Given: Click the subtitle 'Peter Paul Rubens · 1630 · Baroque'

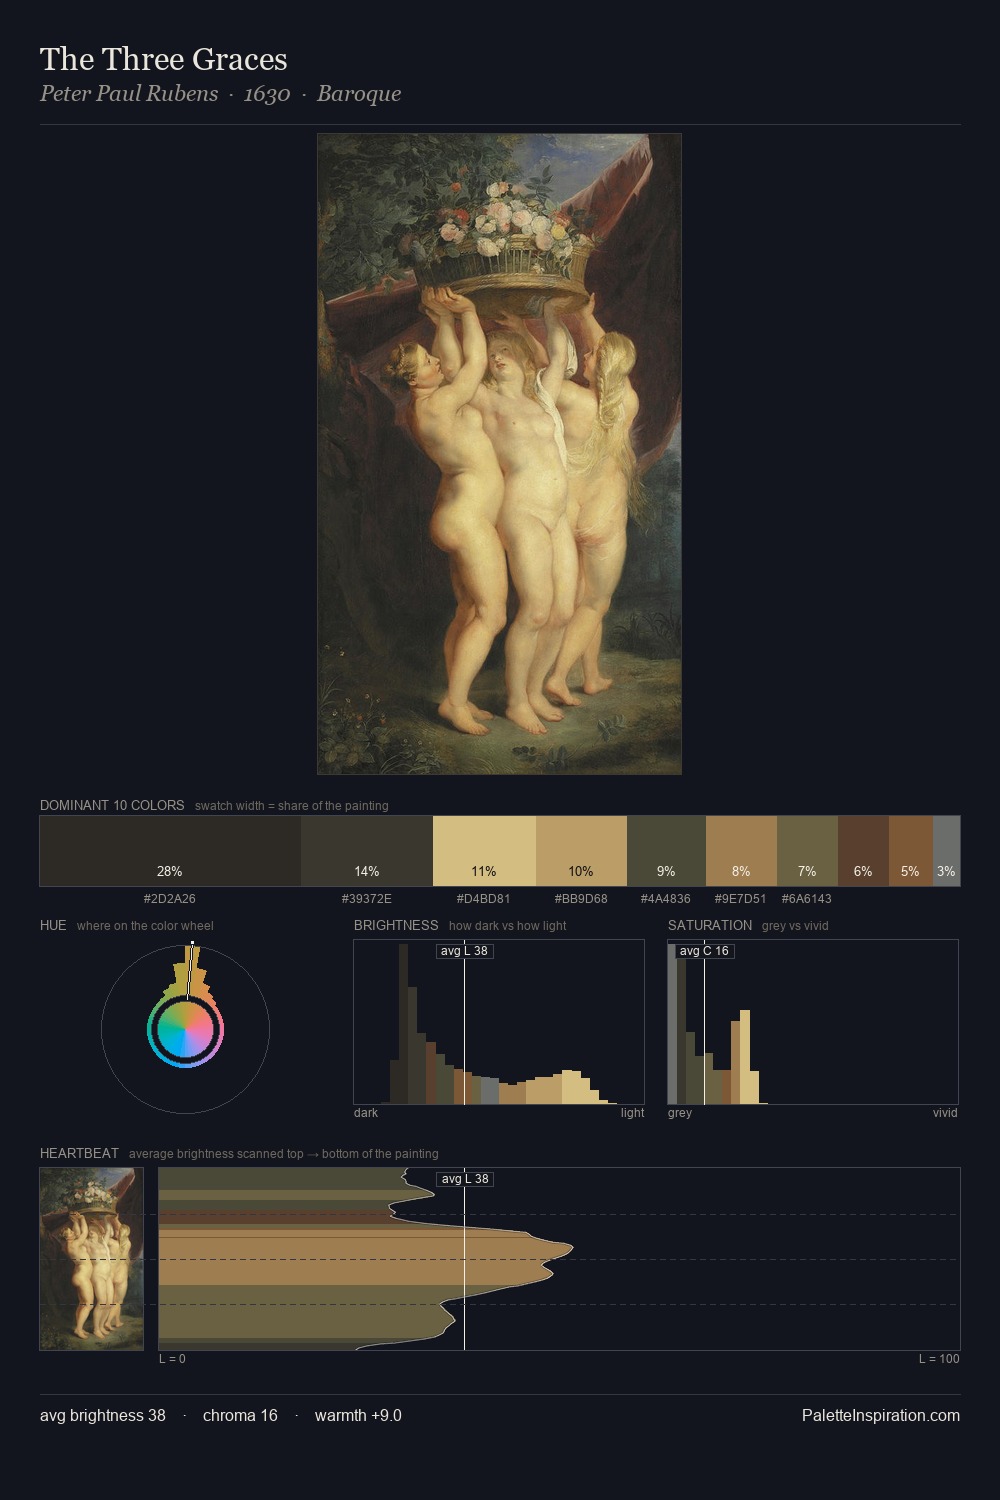Looking at the screenshot, I should click(220, 94).
